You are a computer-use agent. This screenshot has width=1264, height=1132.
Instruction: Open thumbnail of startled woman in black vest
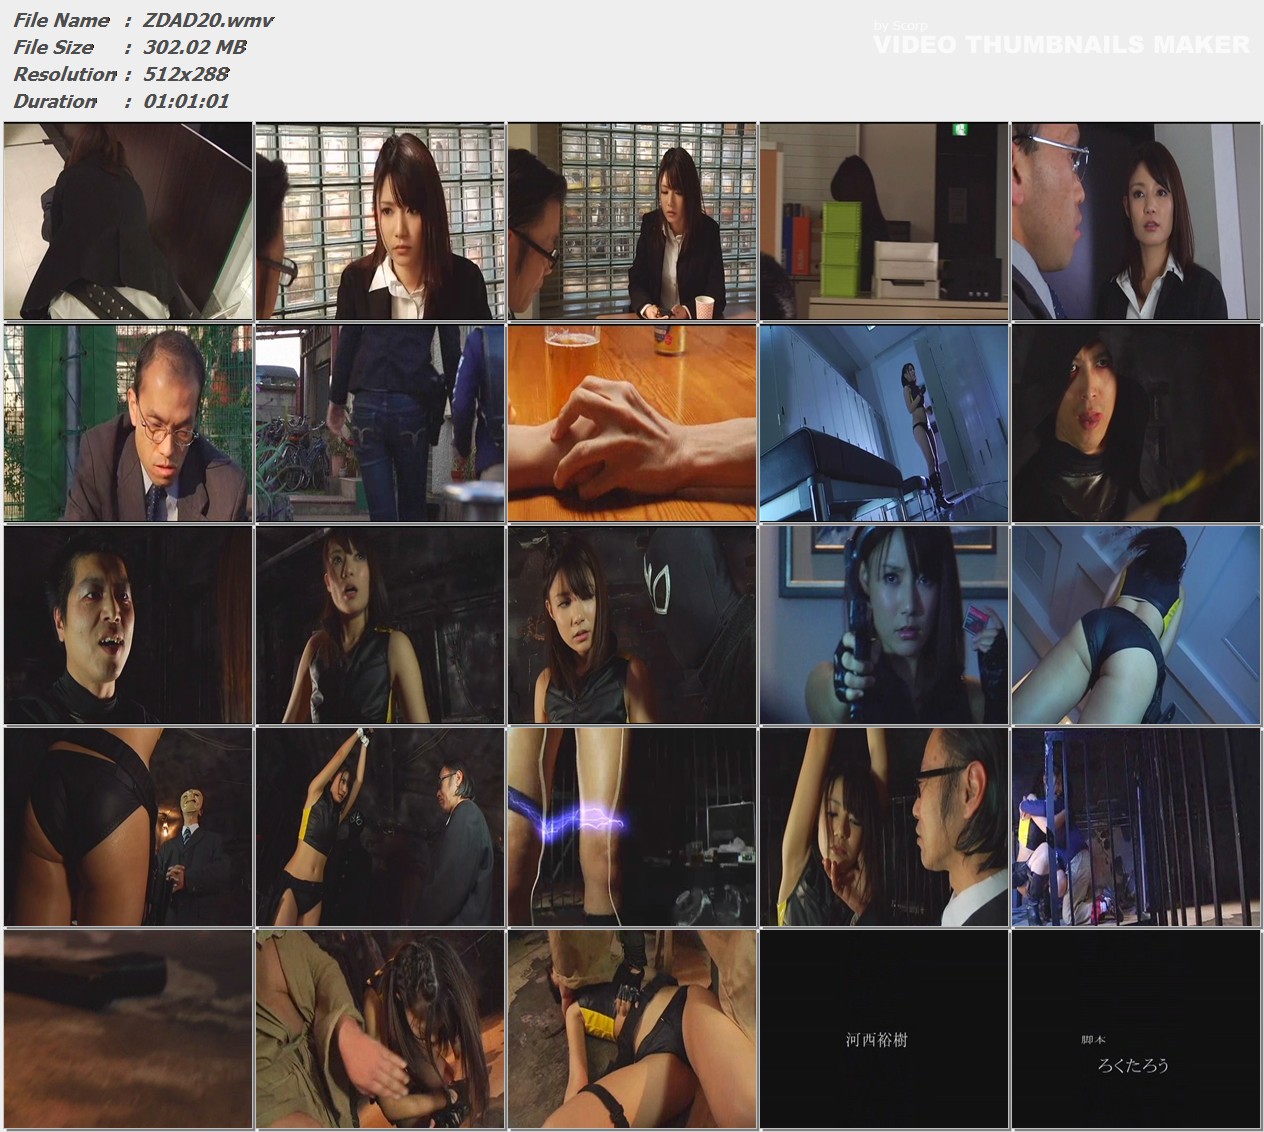380,625
